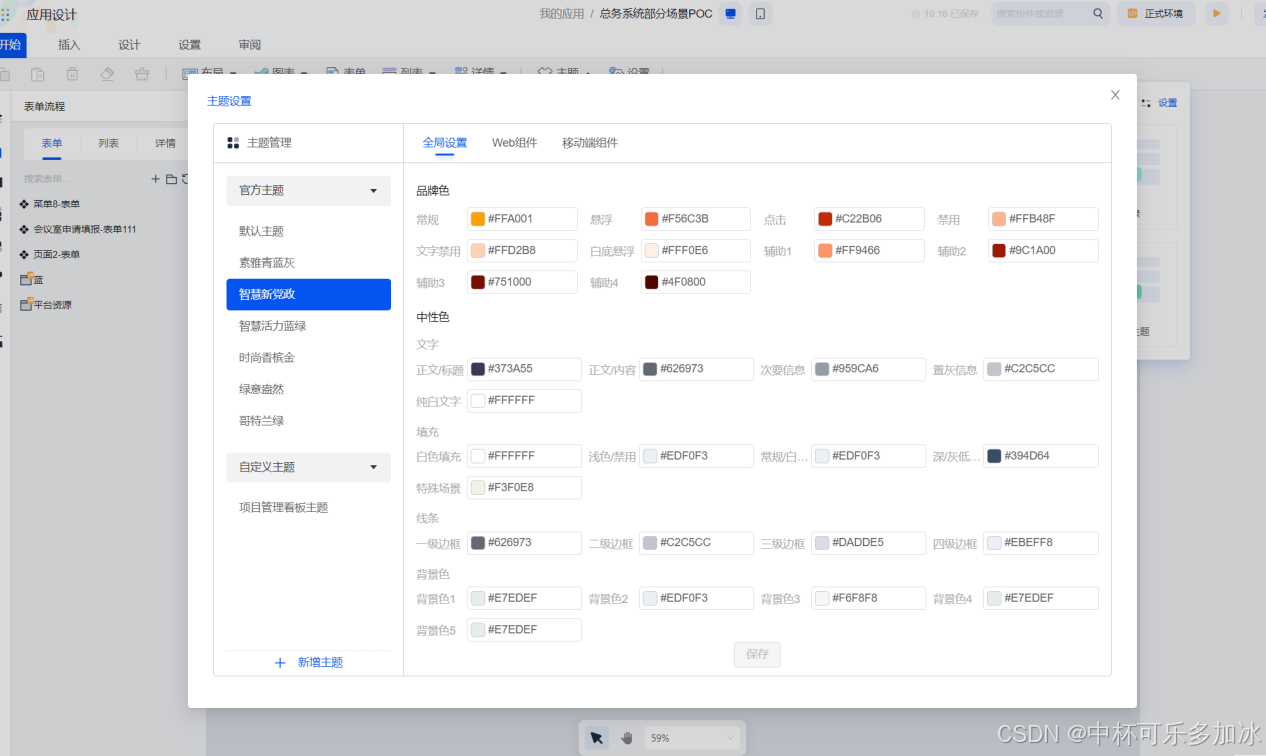Switch to tablet preview device icon
The width and height of the screenshot is (1266, 756).
pyautogui.click(x=760, y=14)
